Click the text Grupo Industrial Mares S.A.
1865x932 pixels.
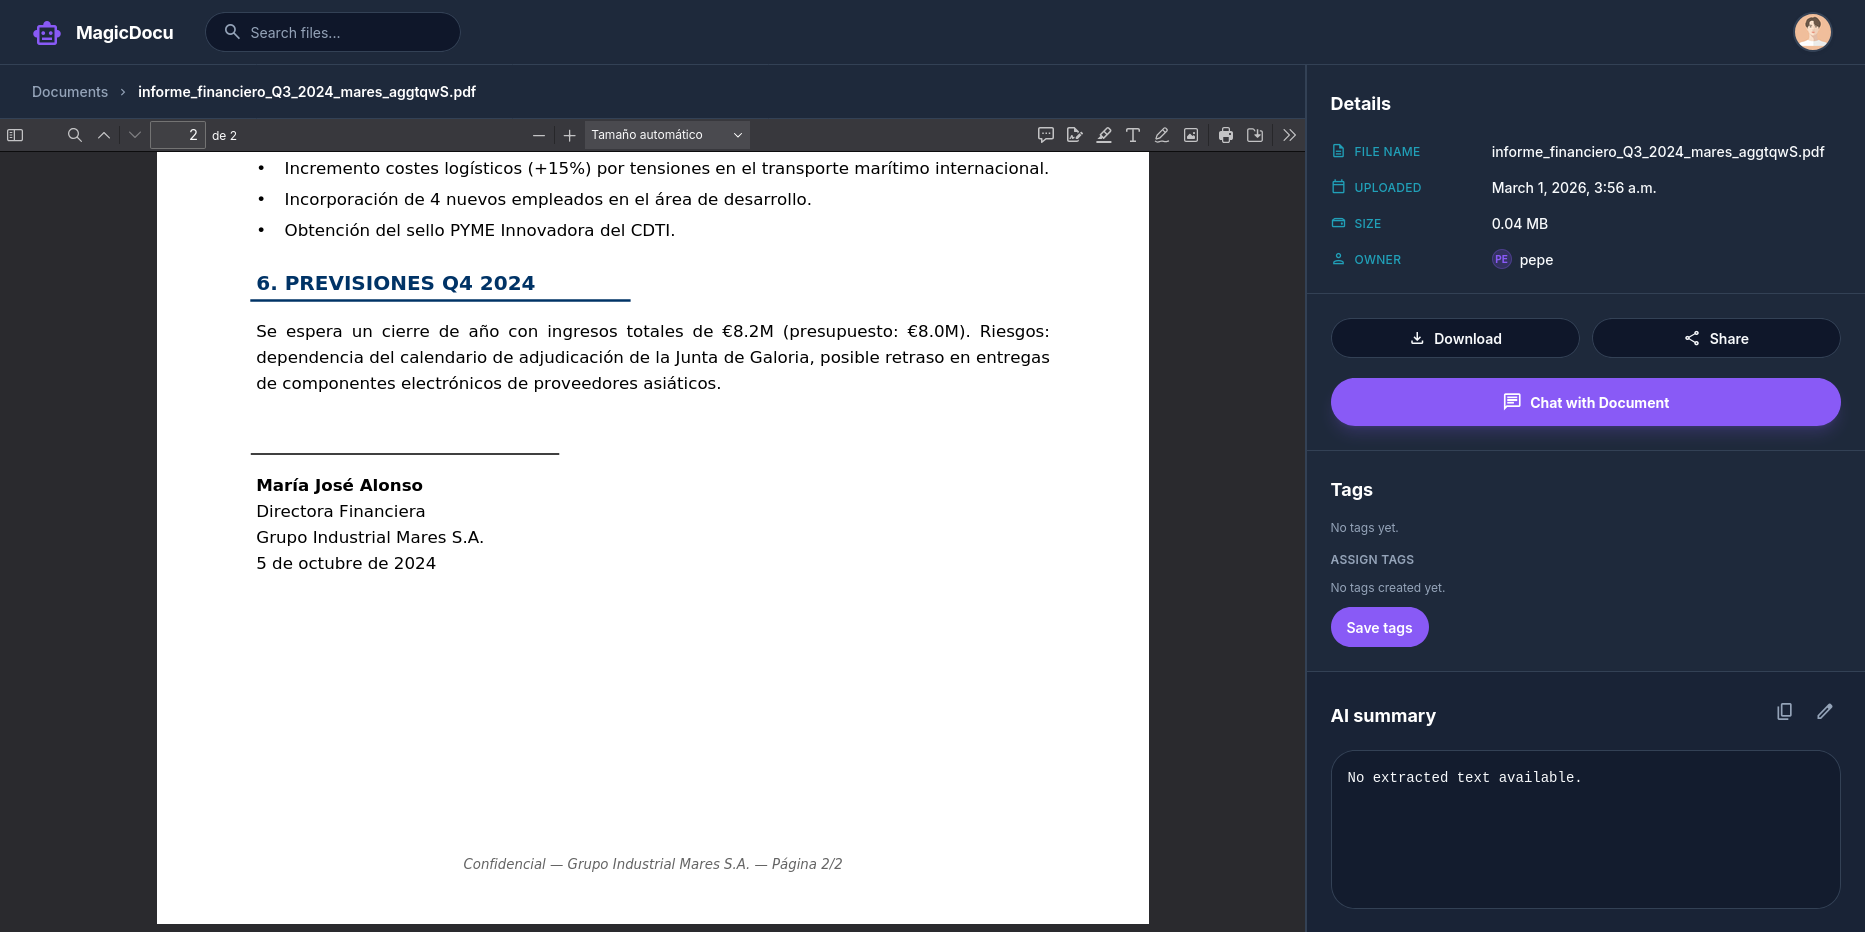[x=370, y=537]
